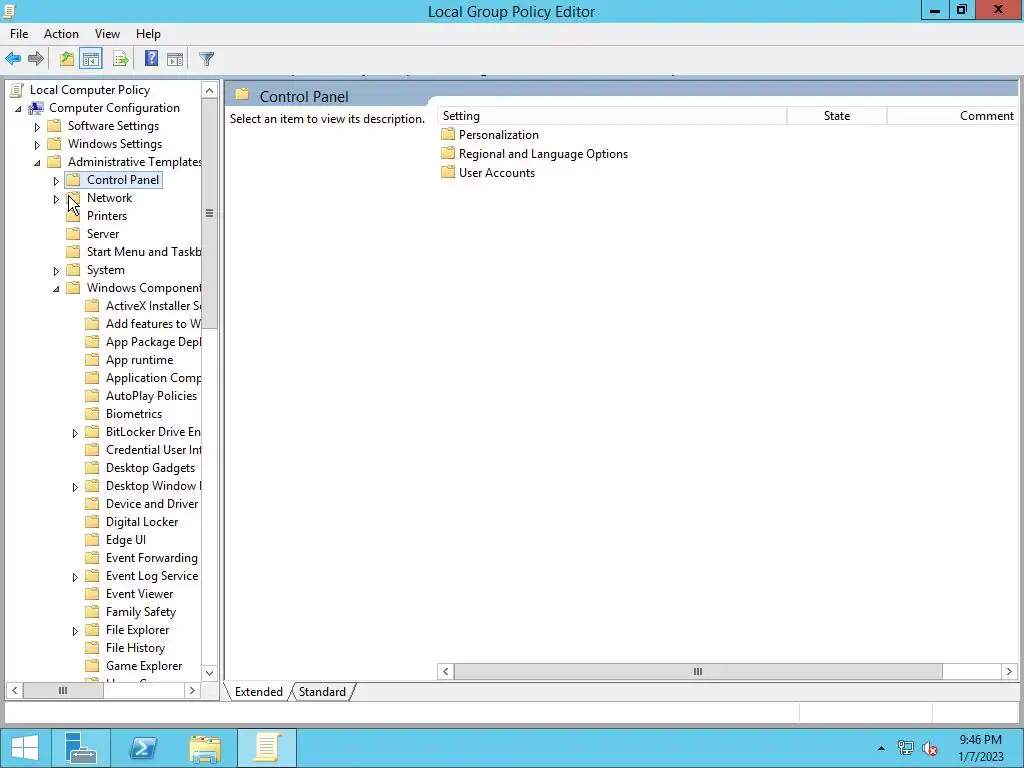The width and height of the screenshot is (1024, 768).
Task: Click Group Policy Editor taskbar icon
Action: pyautogui.click(x=267, y=748)
